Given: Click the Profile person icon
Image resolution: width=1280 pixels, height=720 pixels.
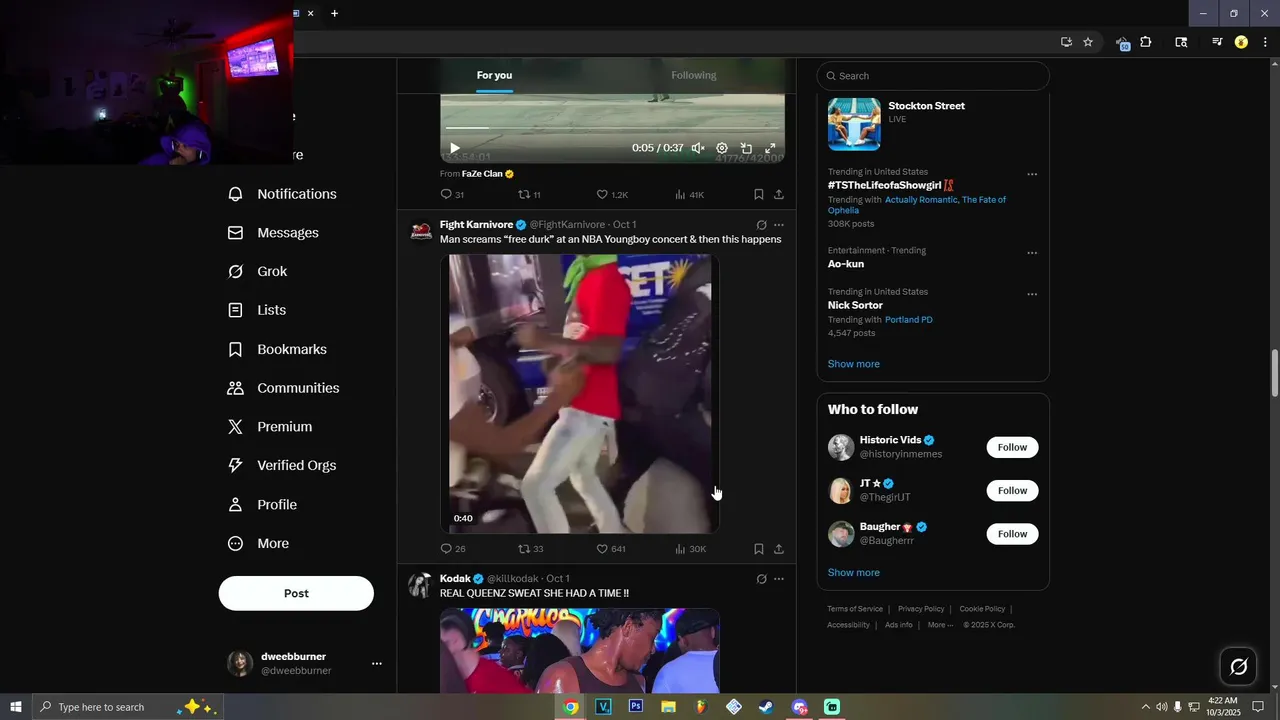Looking at the screenshot, I should (x=235, y=505).
